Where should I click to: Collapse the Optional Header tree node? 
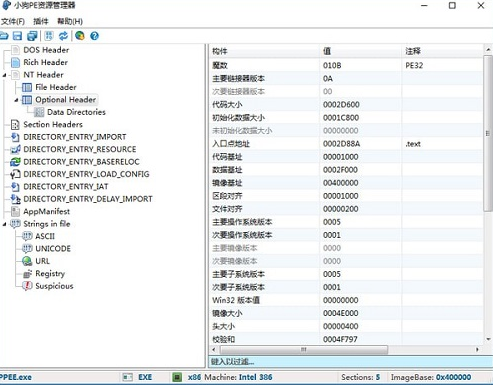(x=16, y=100)
